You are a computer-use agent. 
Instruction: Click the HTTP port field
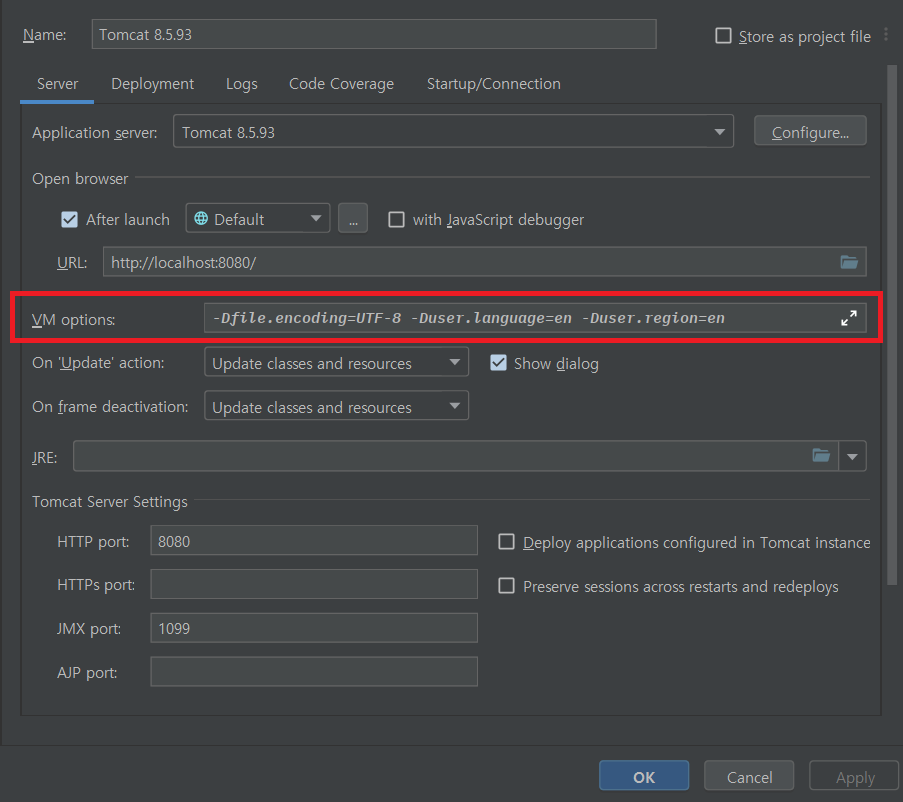pos(314,541)
